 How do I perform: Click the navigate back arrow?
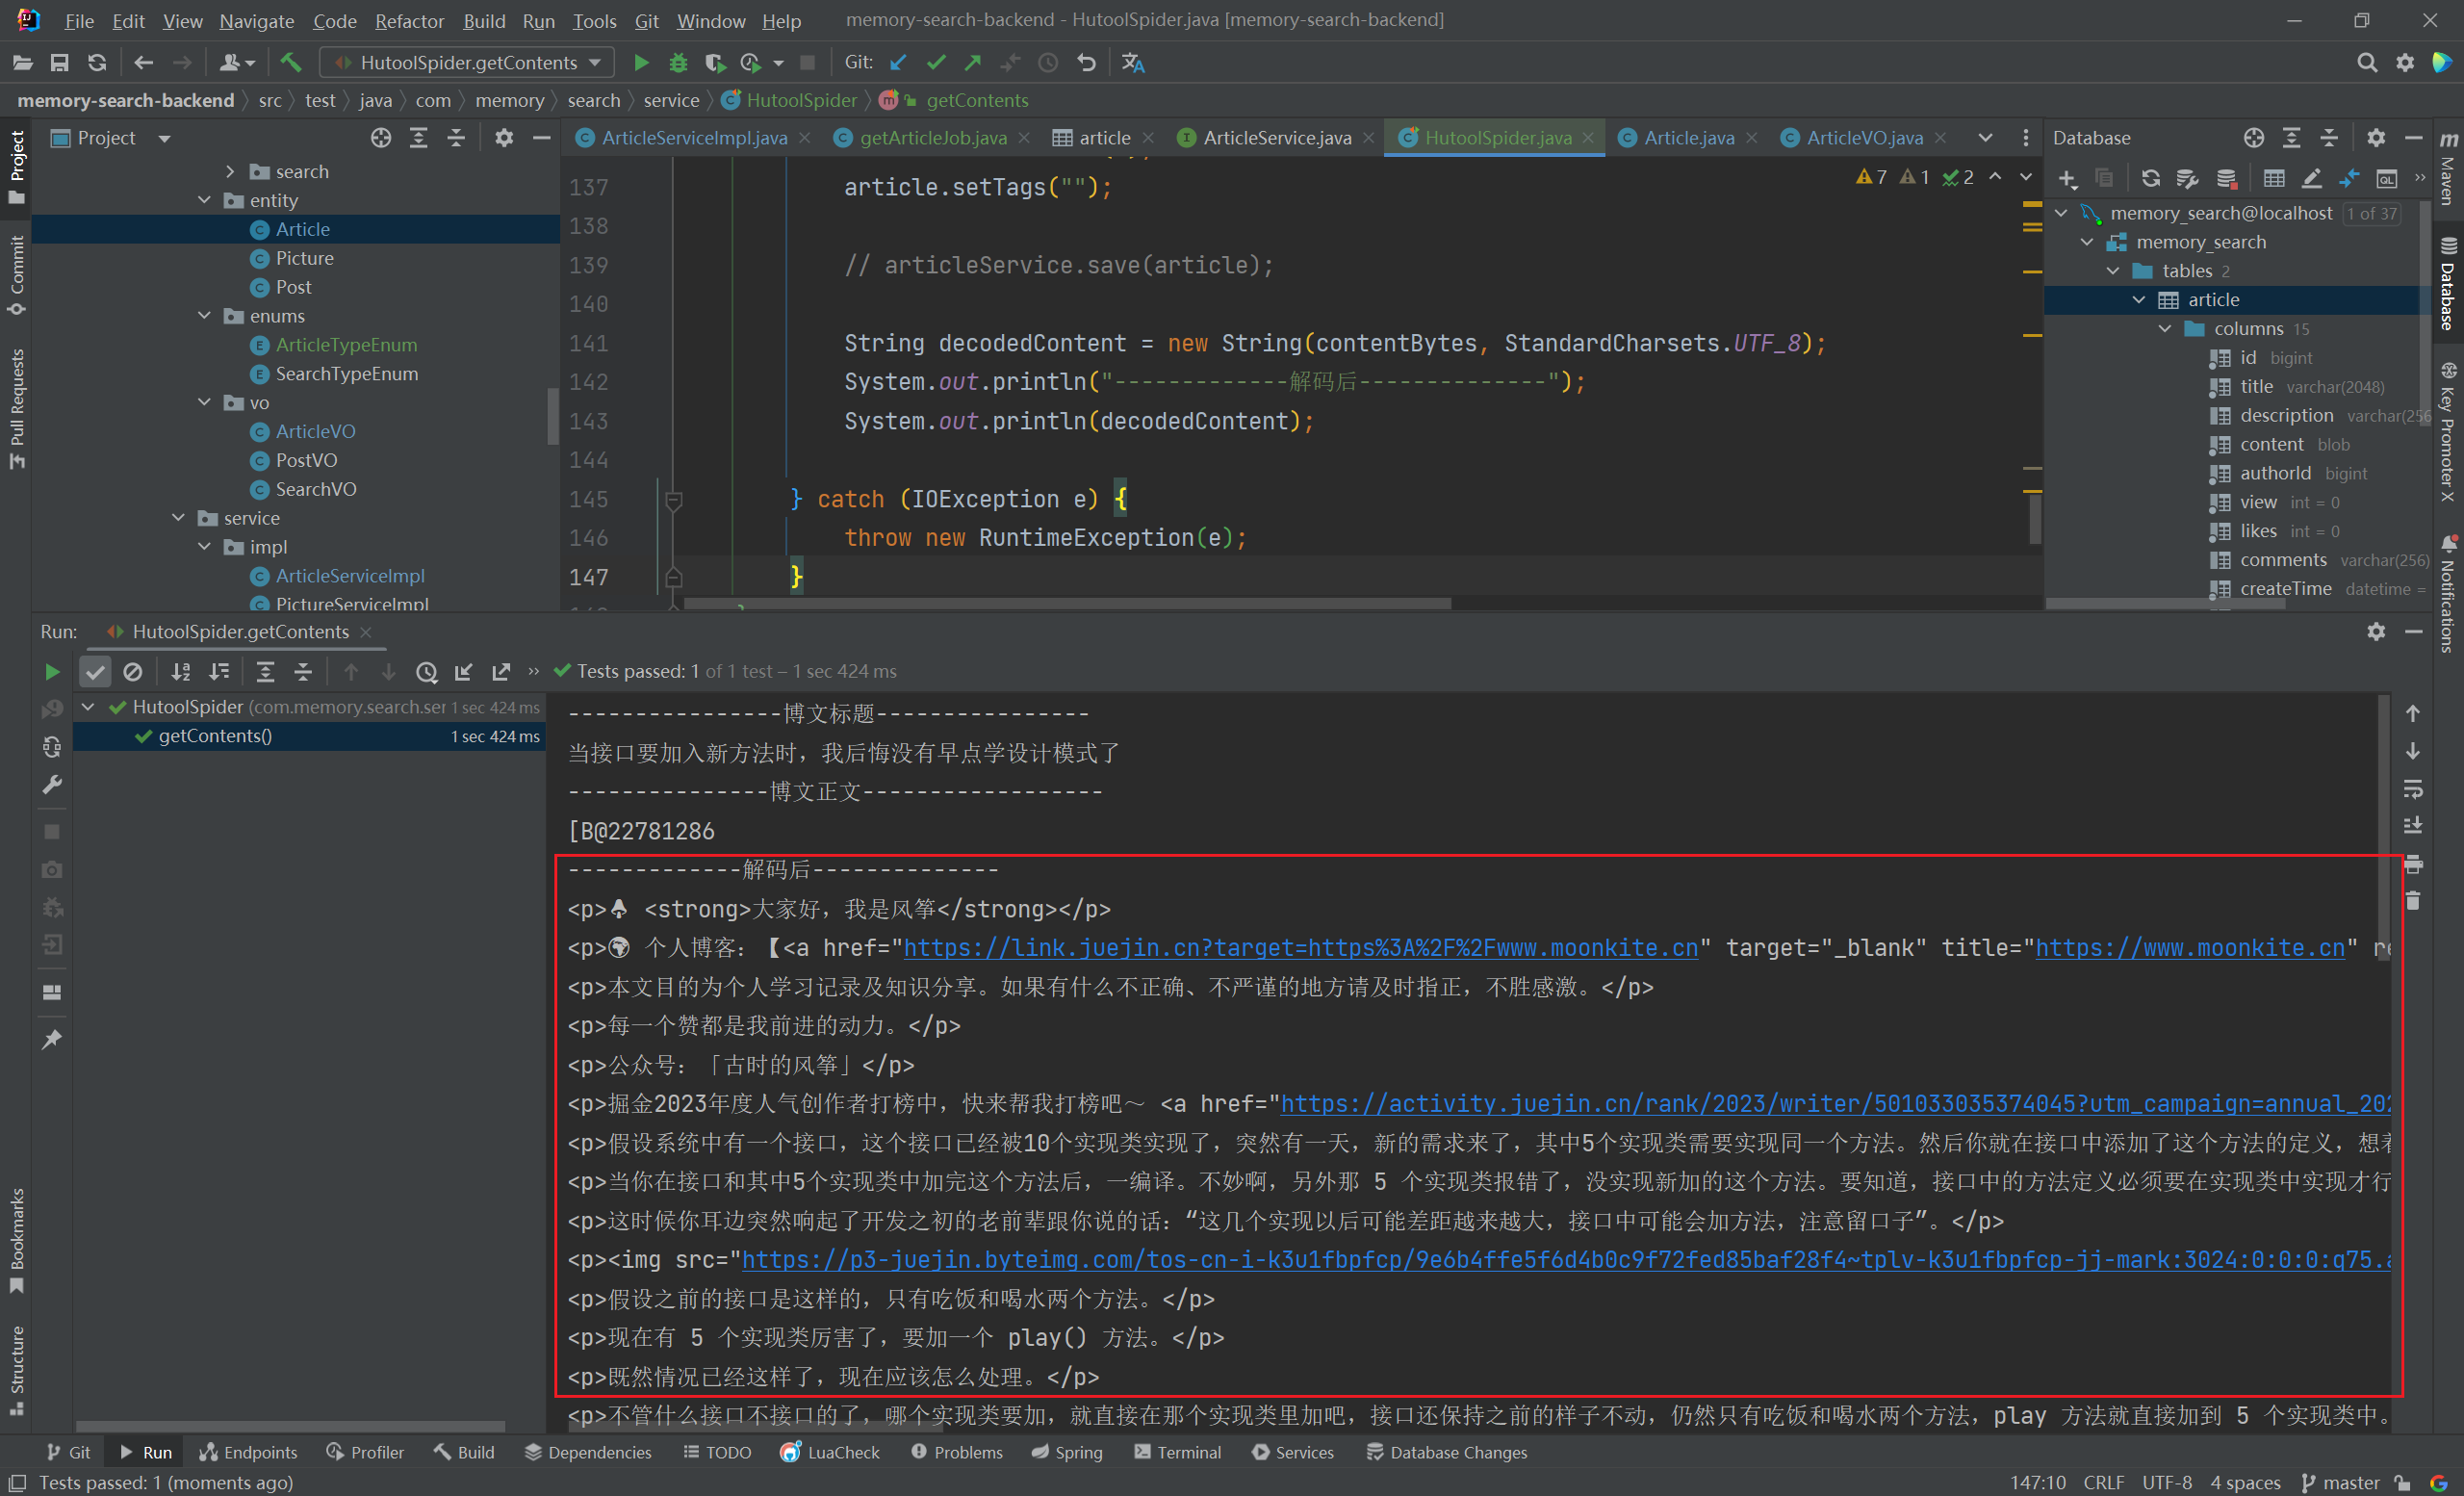[143, 63]
